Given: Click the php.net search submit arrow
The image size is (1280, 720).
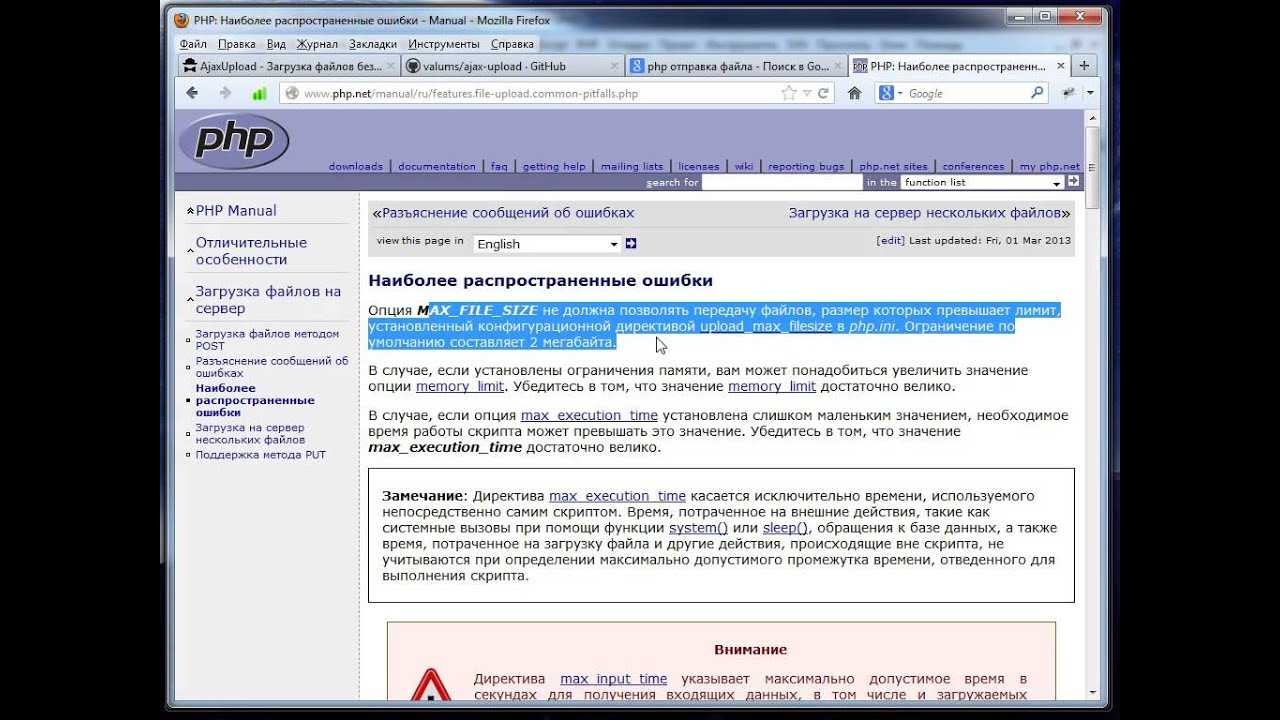Looking at the screenshot, I should click(x=1073, y=182).
